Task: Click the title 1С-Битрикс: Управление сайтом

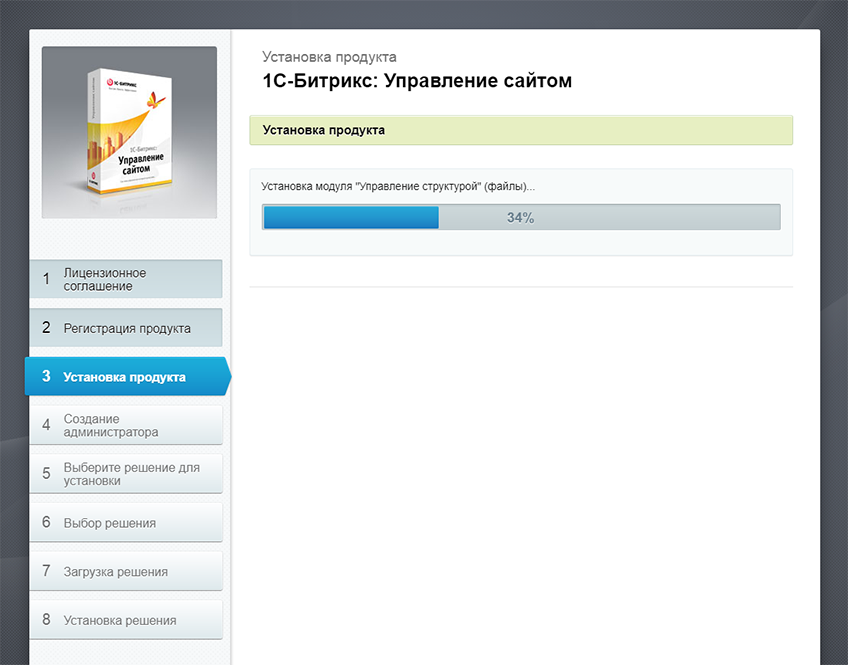Action: coord(417,81)
